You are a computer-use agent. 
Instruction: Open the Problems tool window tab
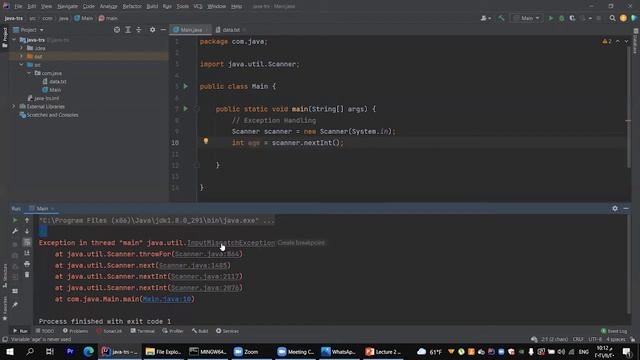76,331
